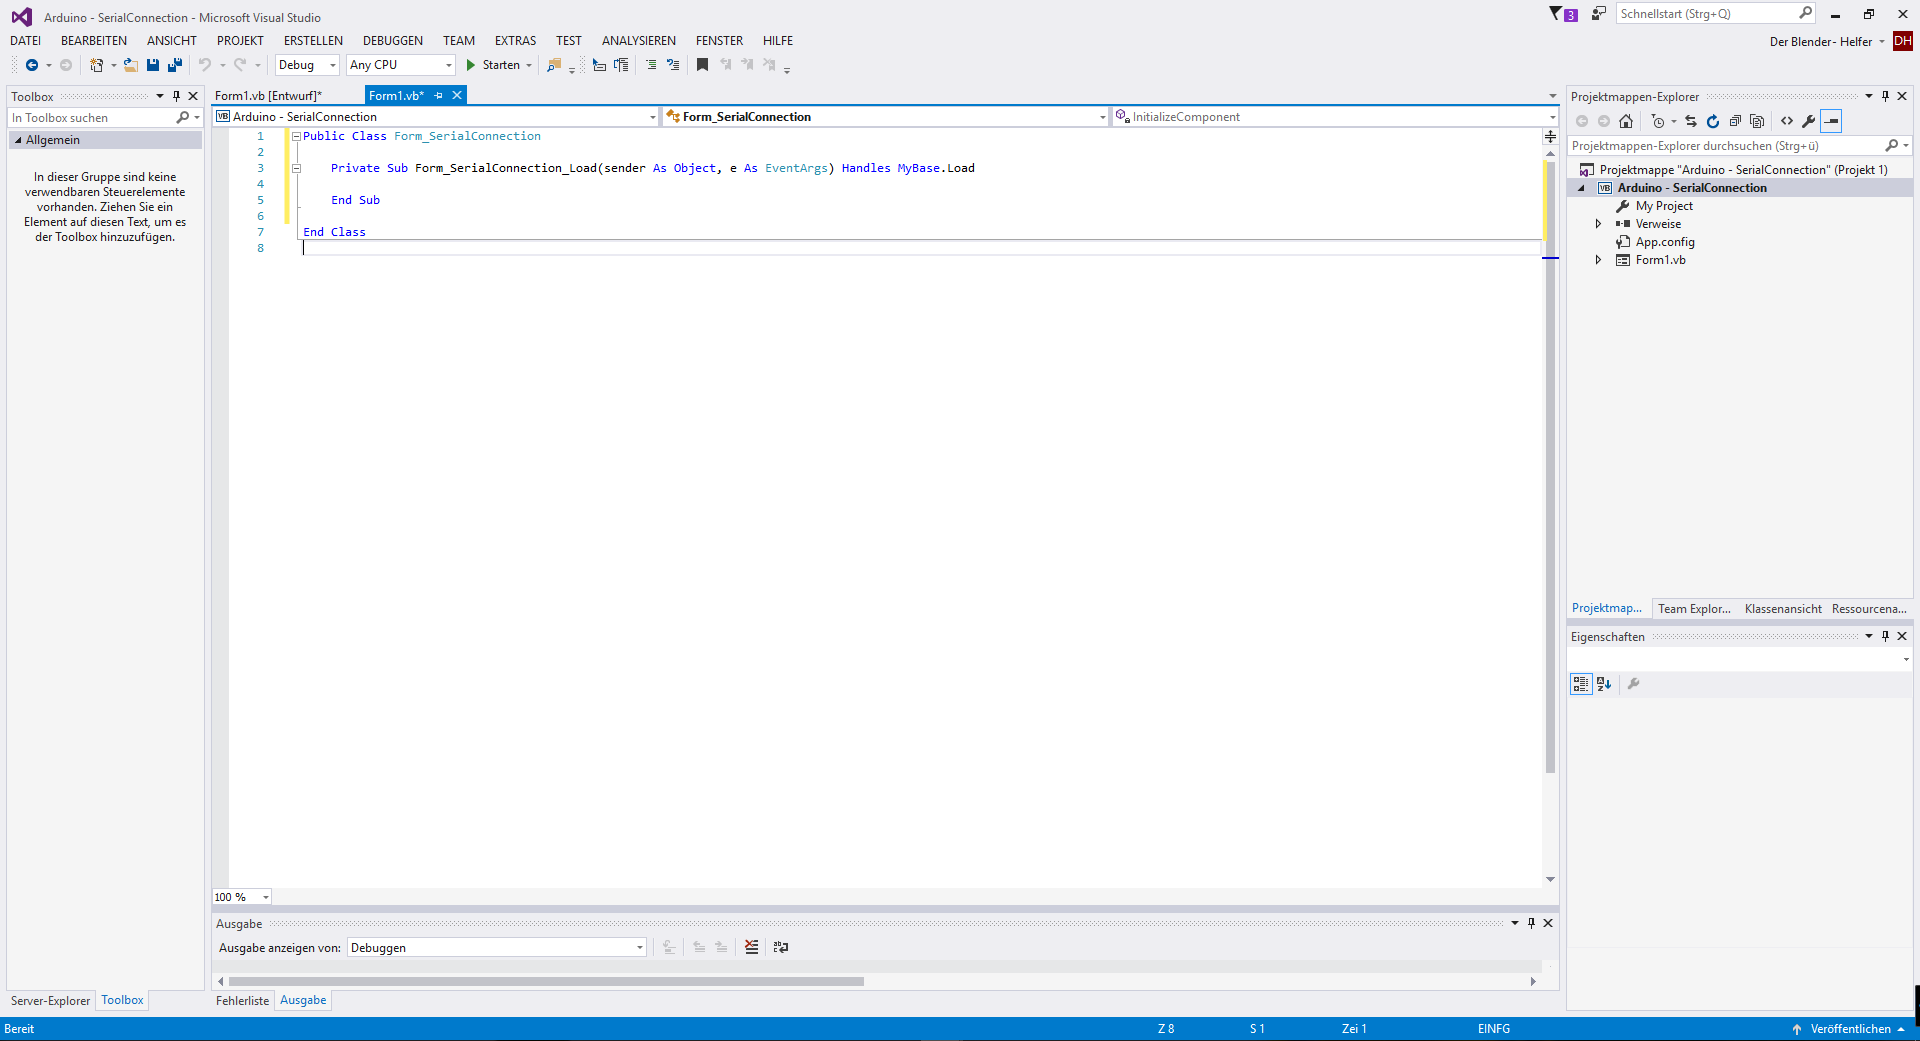Toggle word wrap in the output window
This screenshot has width=1920, height=1041.
pos(781,947)
